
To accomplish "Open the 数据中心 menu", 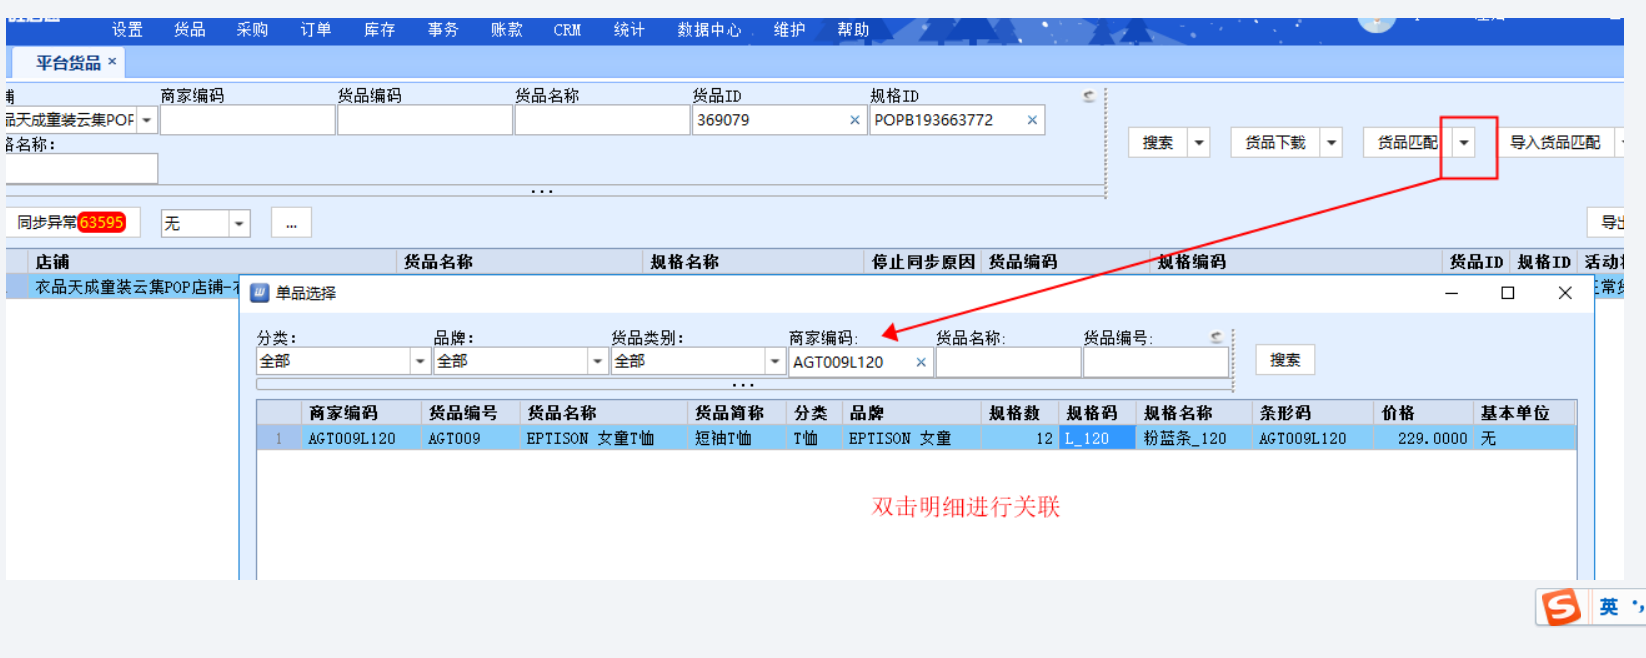I will (709, 30).
